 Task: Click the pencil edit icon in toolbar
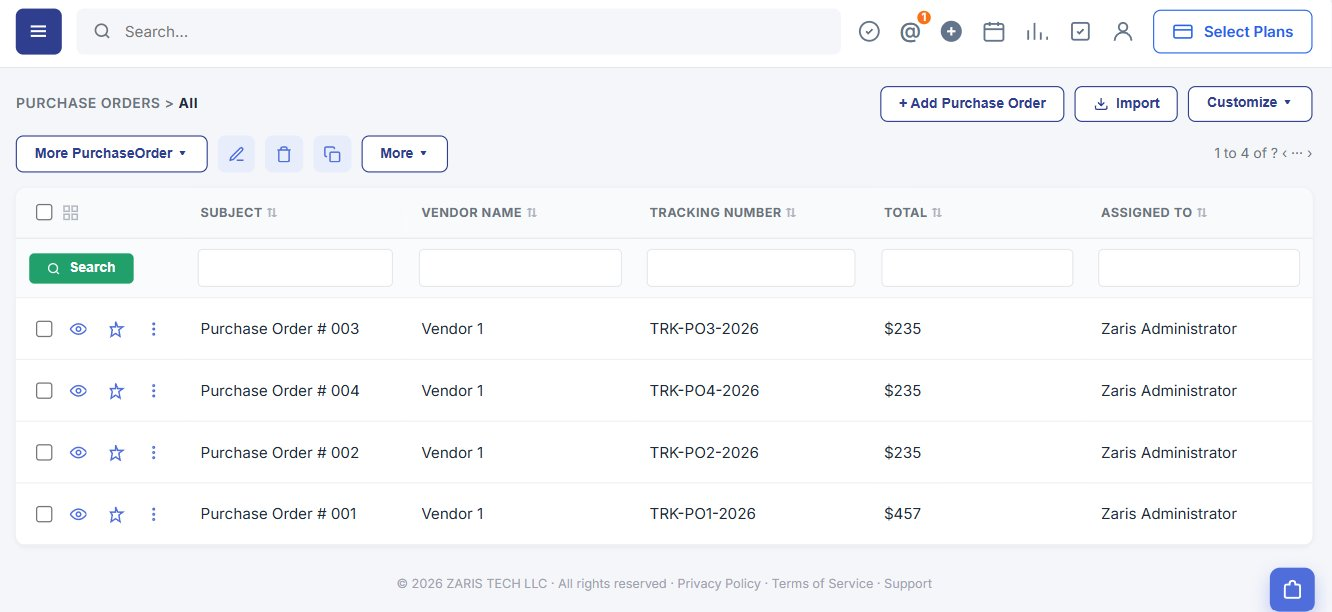pos(236,154)
